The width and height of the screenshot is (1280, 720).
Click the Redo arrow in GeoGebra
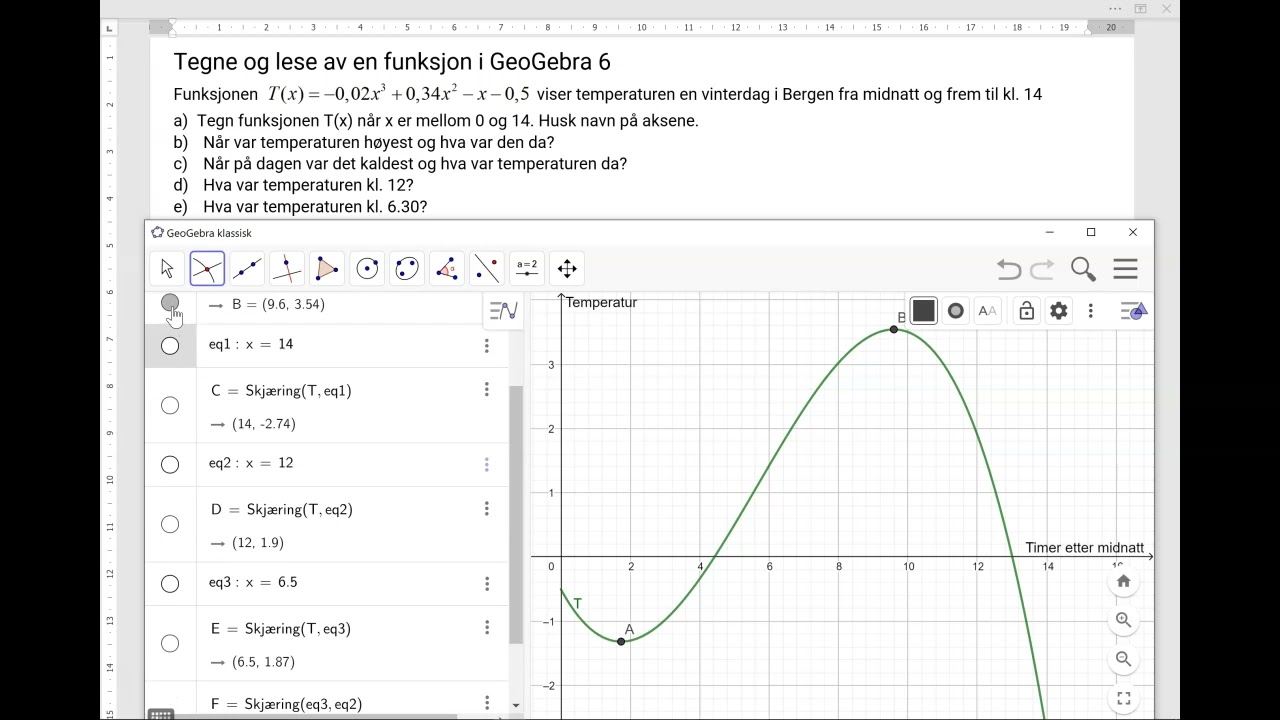click(x=1042, y=269)
